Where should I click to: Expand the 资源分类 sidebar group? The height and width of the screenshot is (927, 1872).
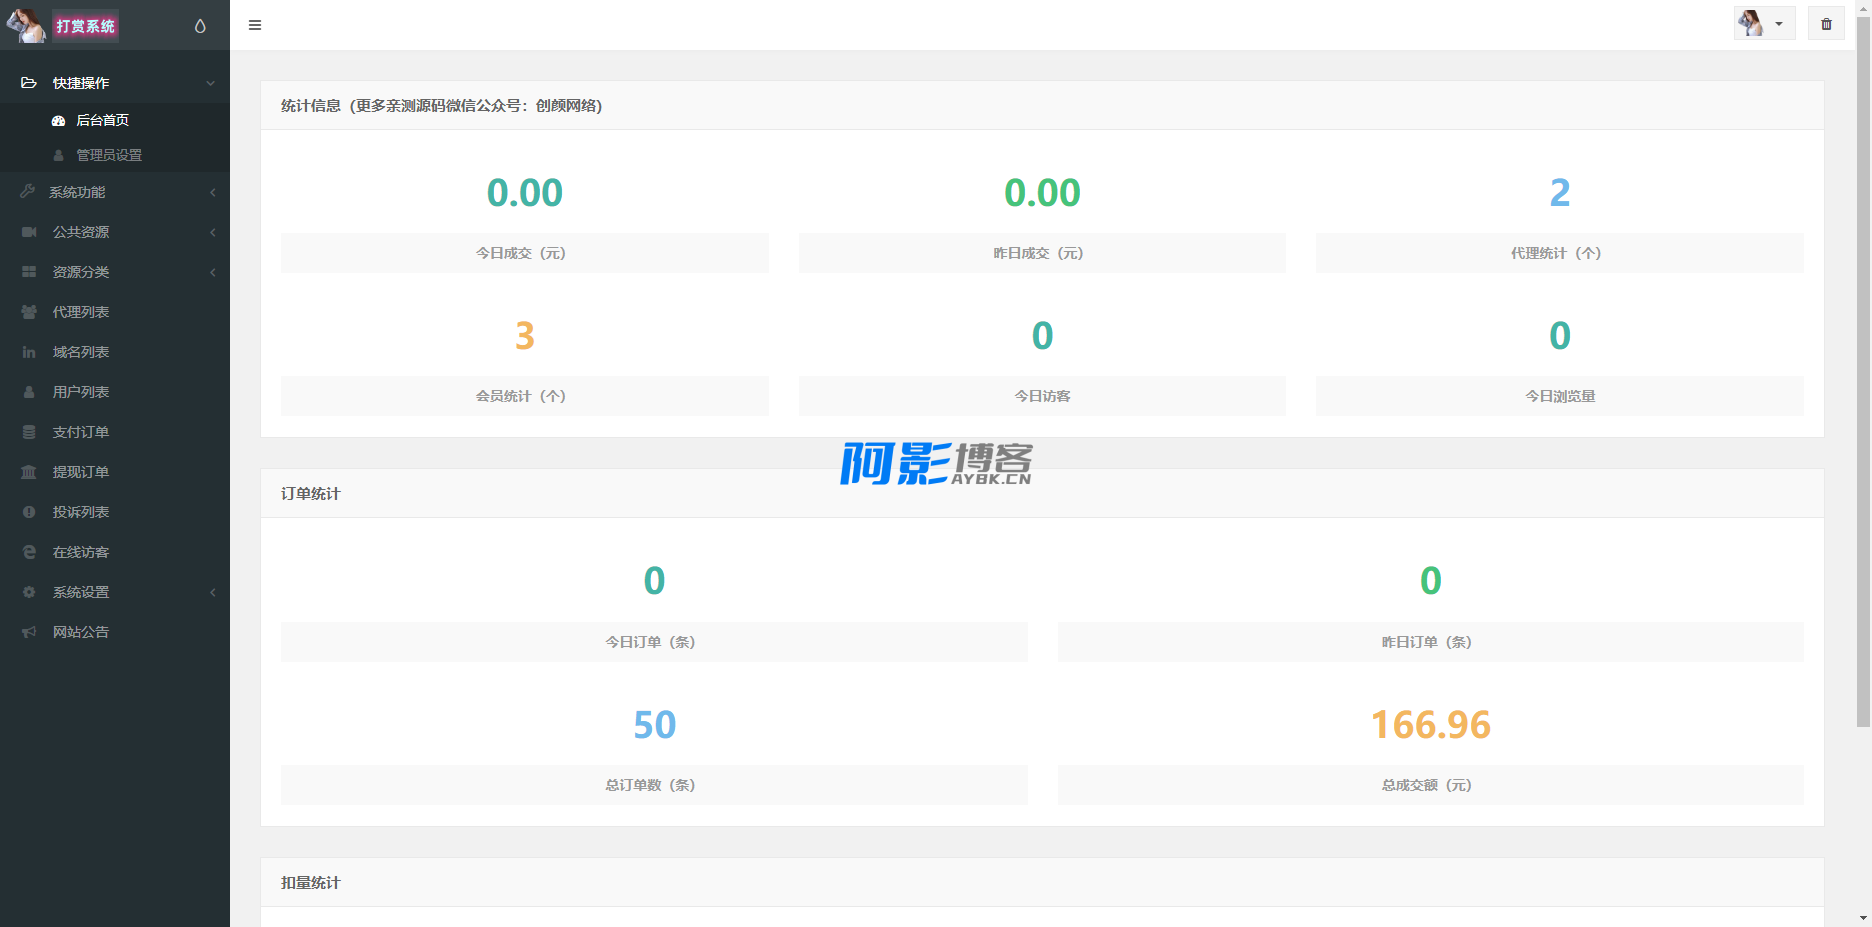pyautogui.click(x=114, y=272)
